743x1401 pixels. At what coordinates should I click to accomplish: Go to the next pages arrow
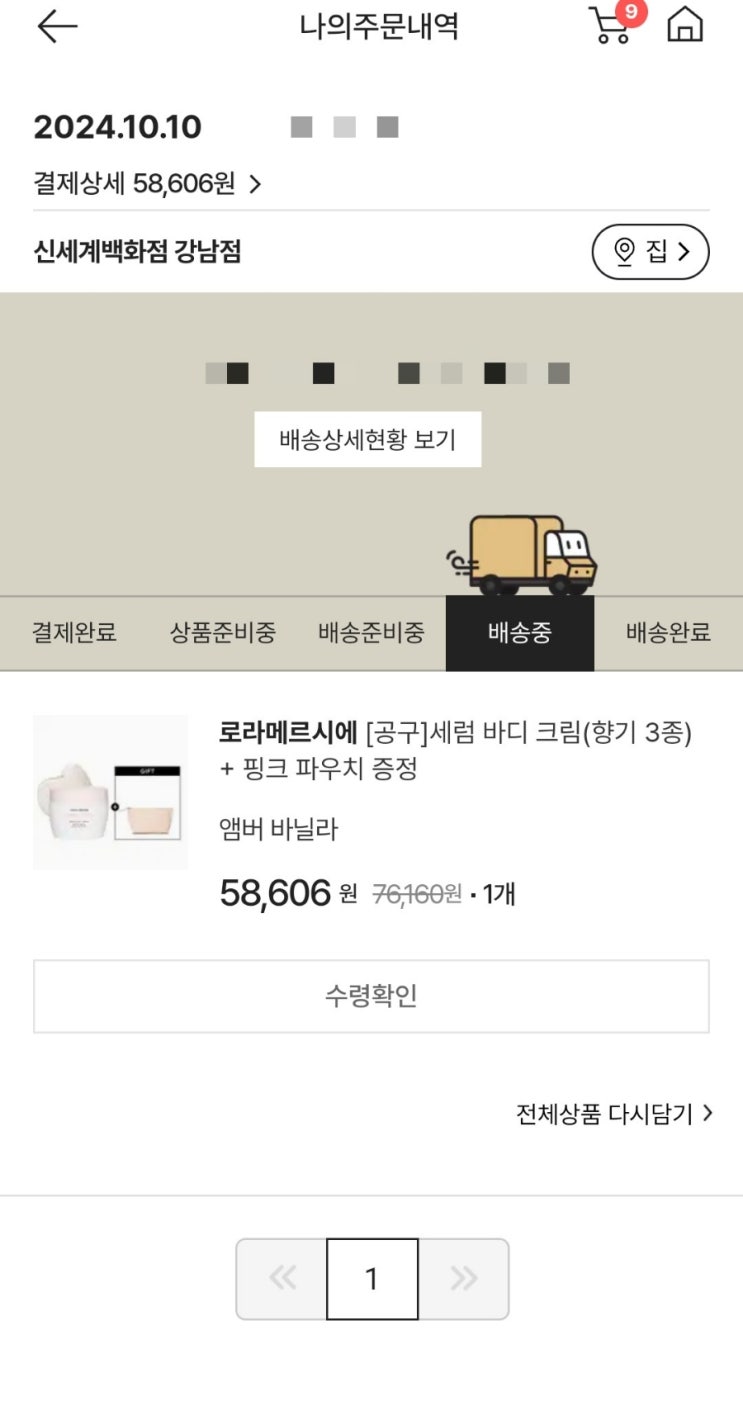click(x=463, y=1279)
